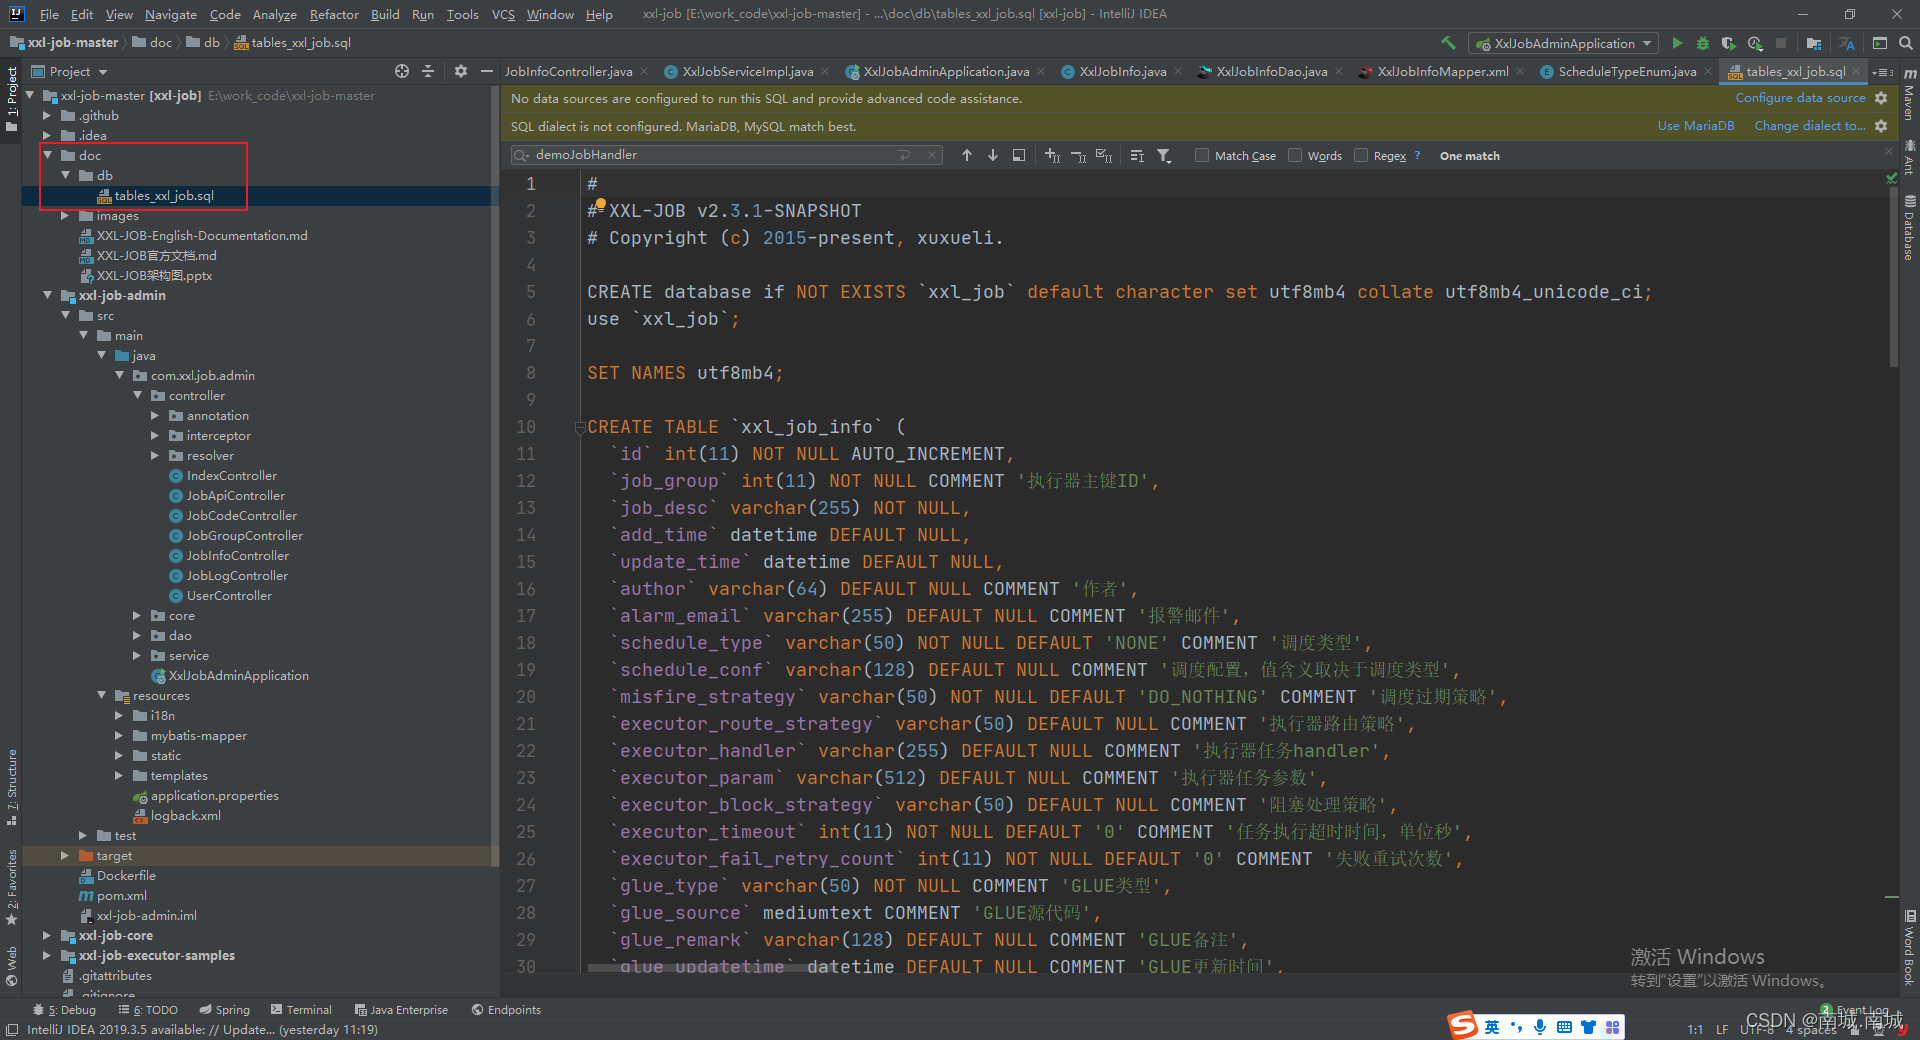Viewport: 1920px width, 1040px height.
Task: Jump to next search occurrence arrow
Action: point(992,155)
